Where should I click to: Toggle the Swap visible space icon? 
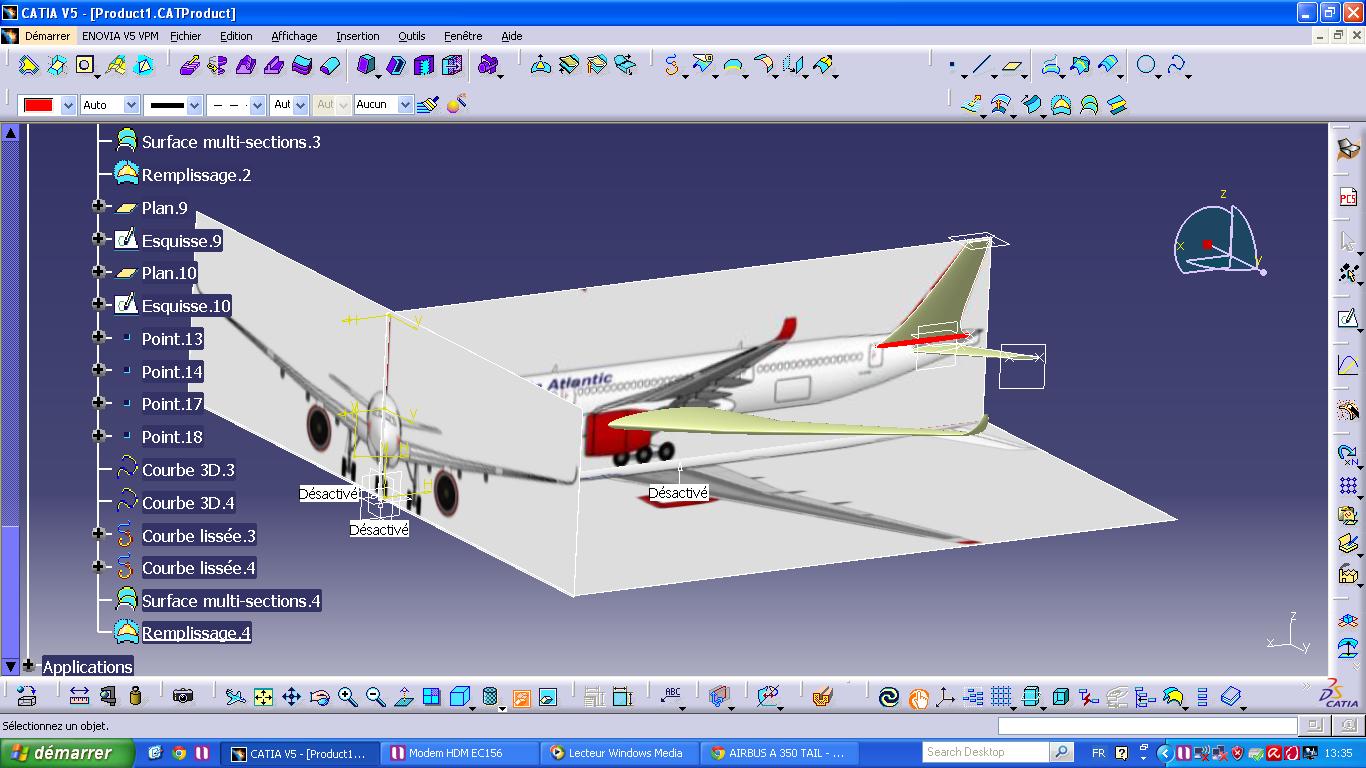[548, 697]
